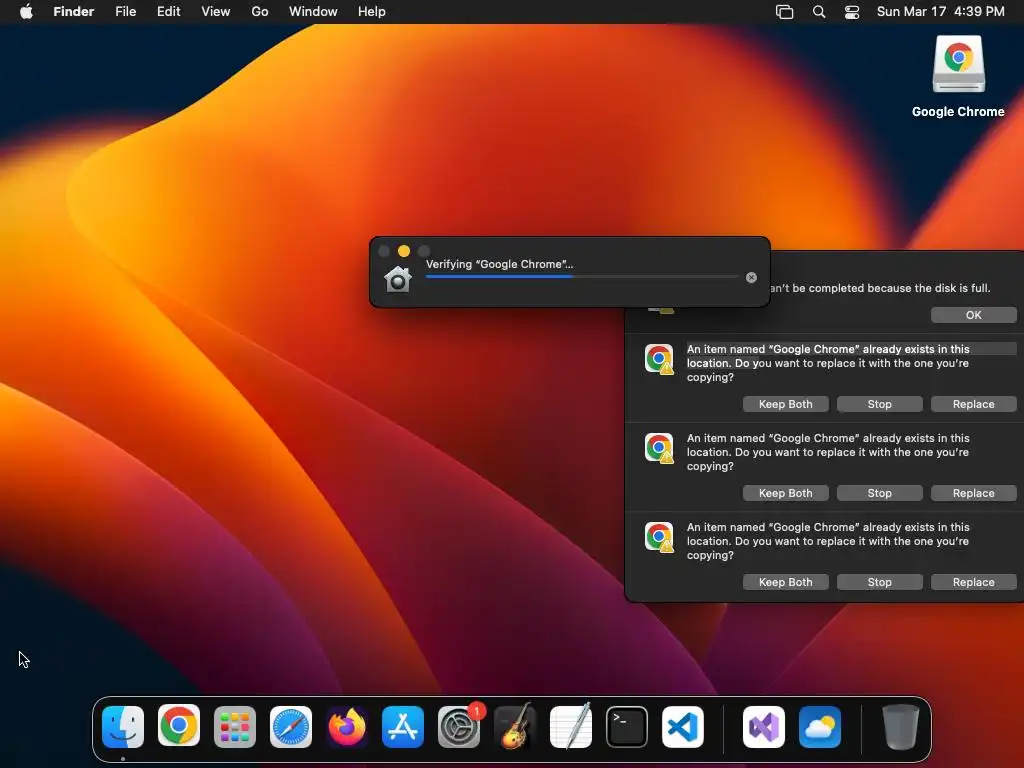The height and width of the screenshot is (768, 1024).
Task: Minimize the Verifying Google Chrome window
Action: (404, 251)
